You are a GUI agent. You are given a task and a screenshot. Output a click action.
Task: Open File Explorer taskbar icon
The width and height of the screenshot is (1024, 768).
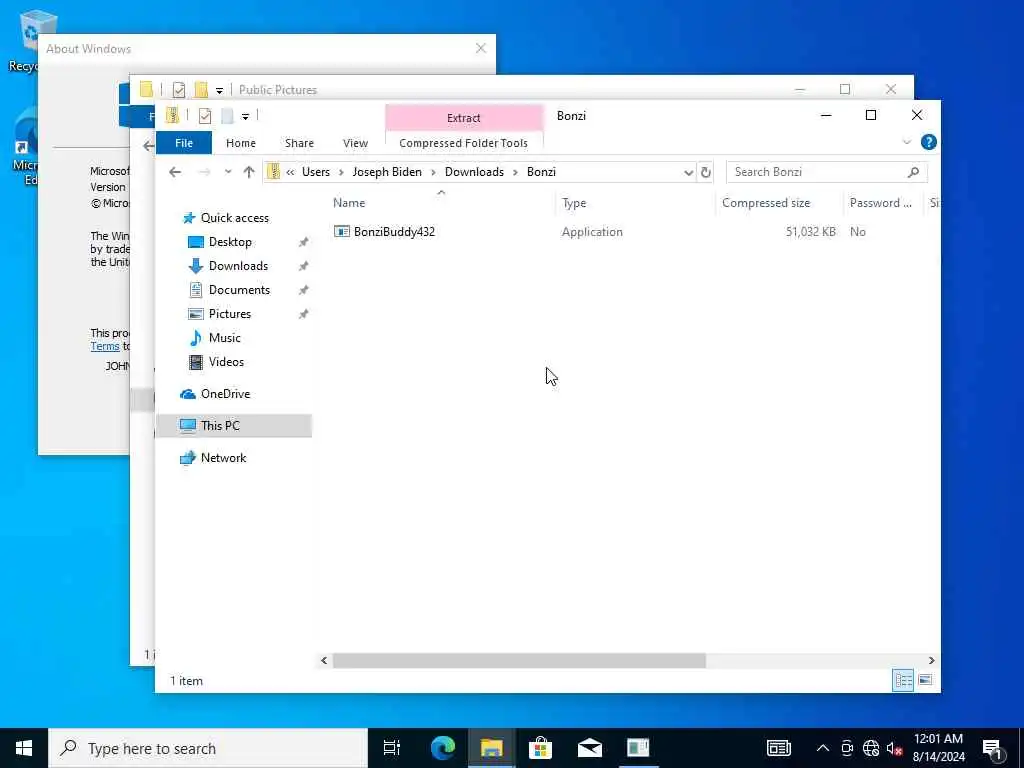[x=492, y=748]
